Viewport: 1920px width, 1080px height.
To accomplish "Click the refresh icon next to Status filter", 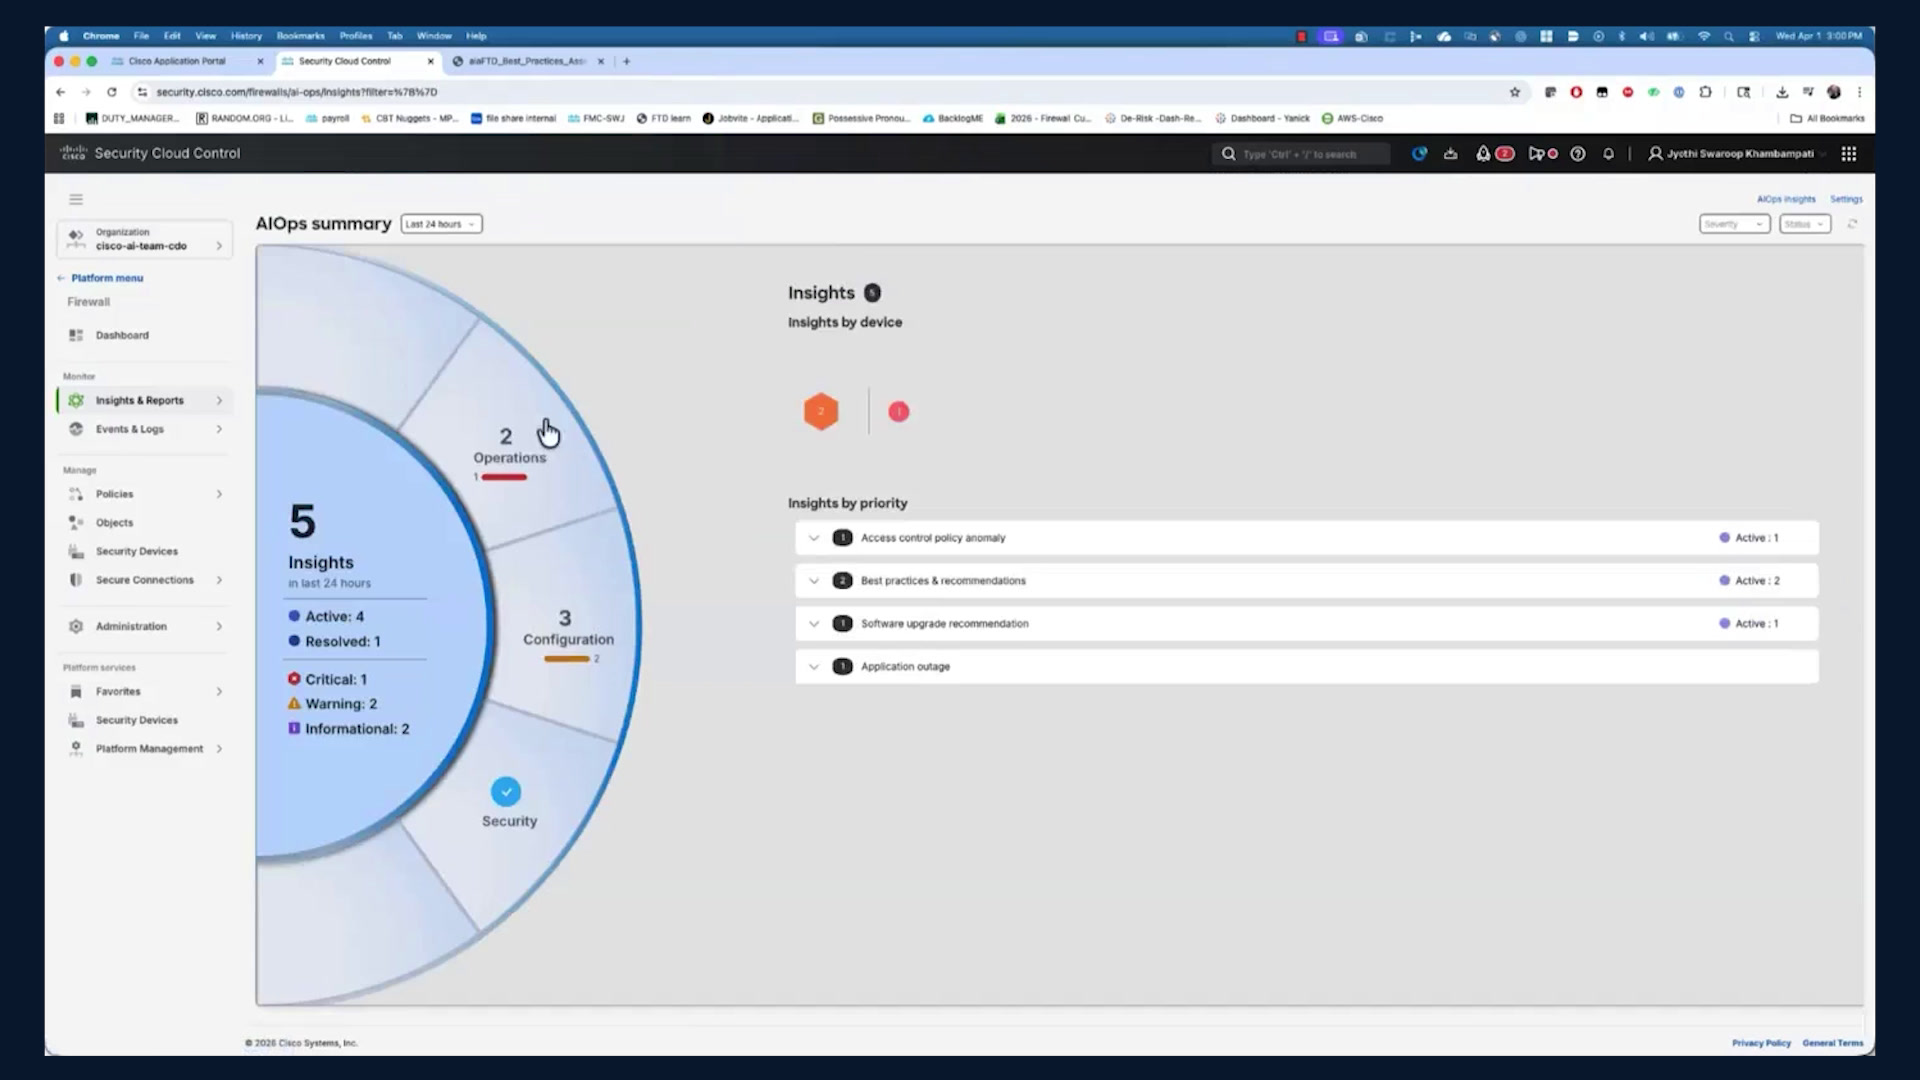I will coord(1852,224).
